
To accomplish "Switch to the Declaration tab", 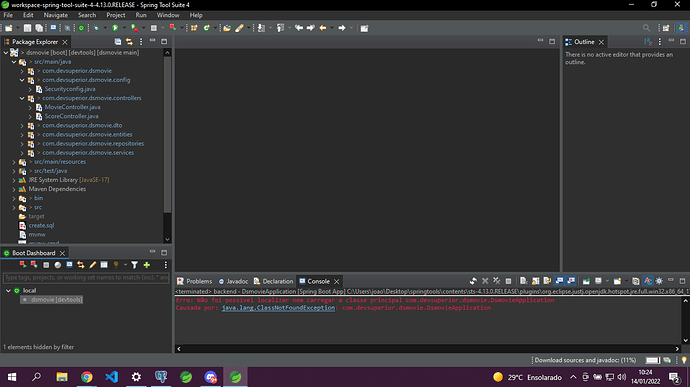I will pos(273,281).
